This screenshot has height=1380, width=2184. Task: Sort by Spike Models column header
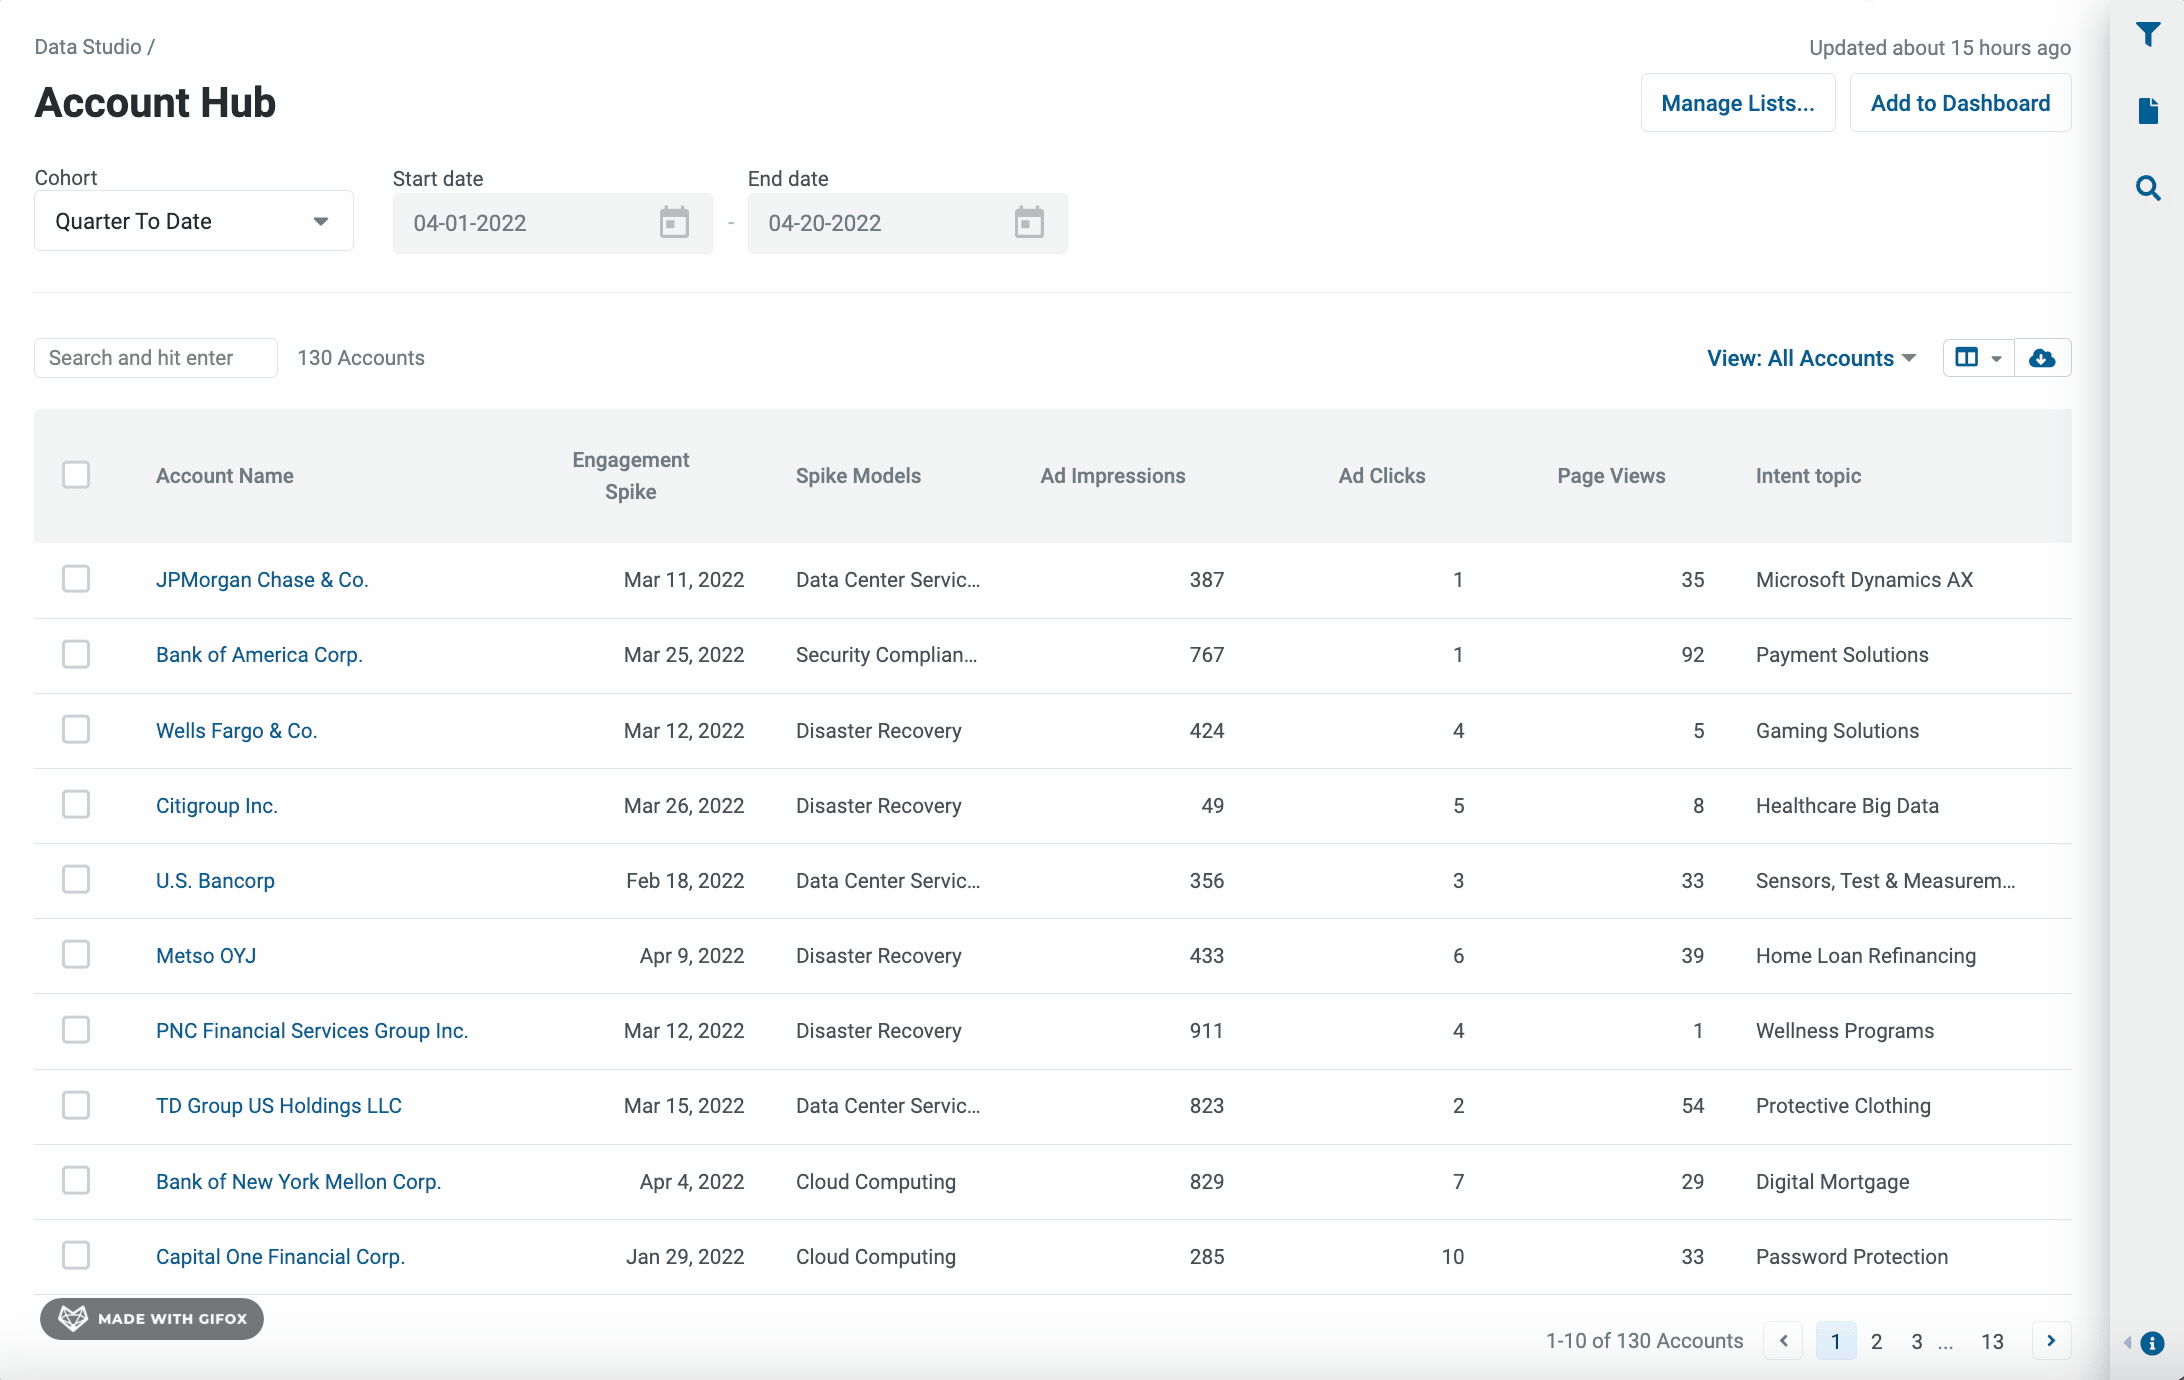858,476
